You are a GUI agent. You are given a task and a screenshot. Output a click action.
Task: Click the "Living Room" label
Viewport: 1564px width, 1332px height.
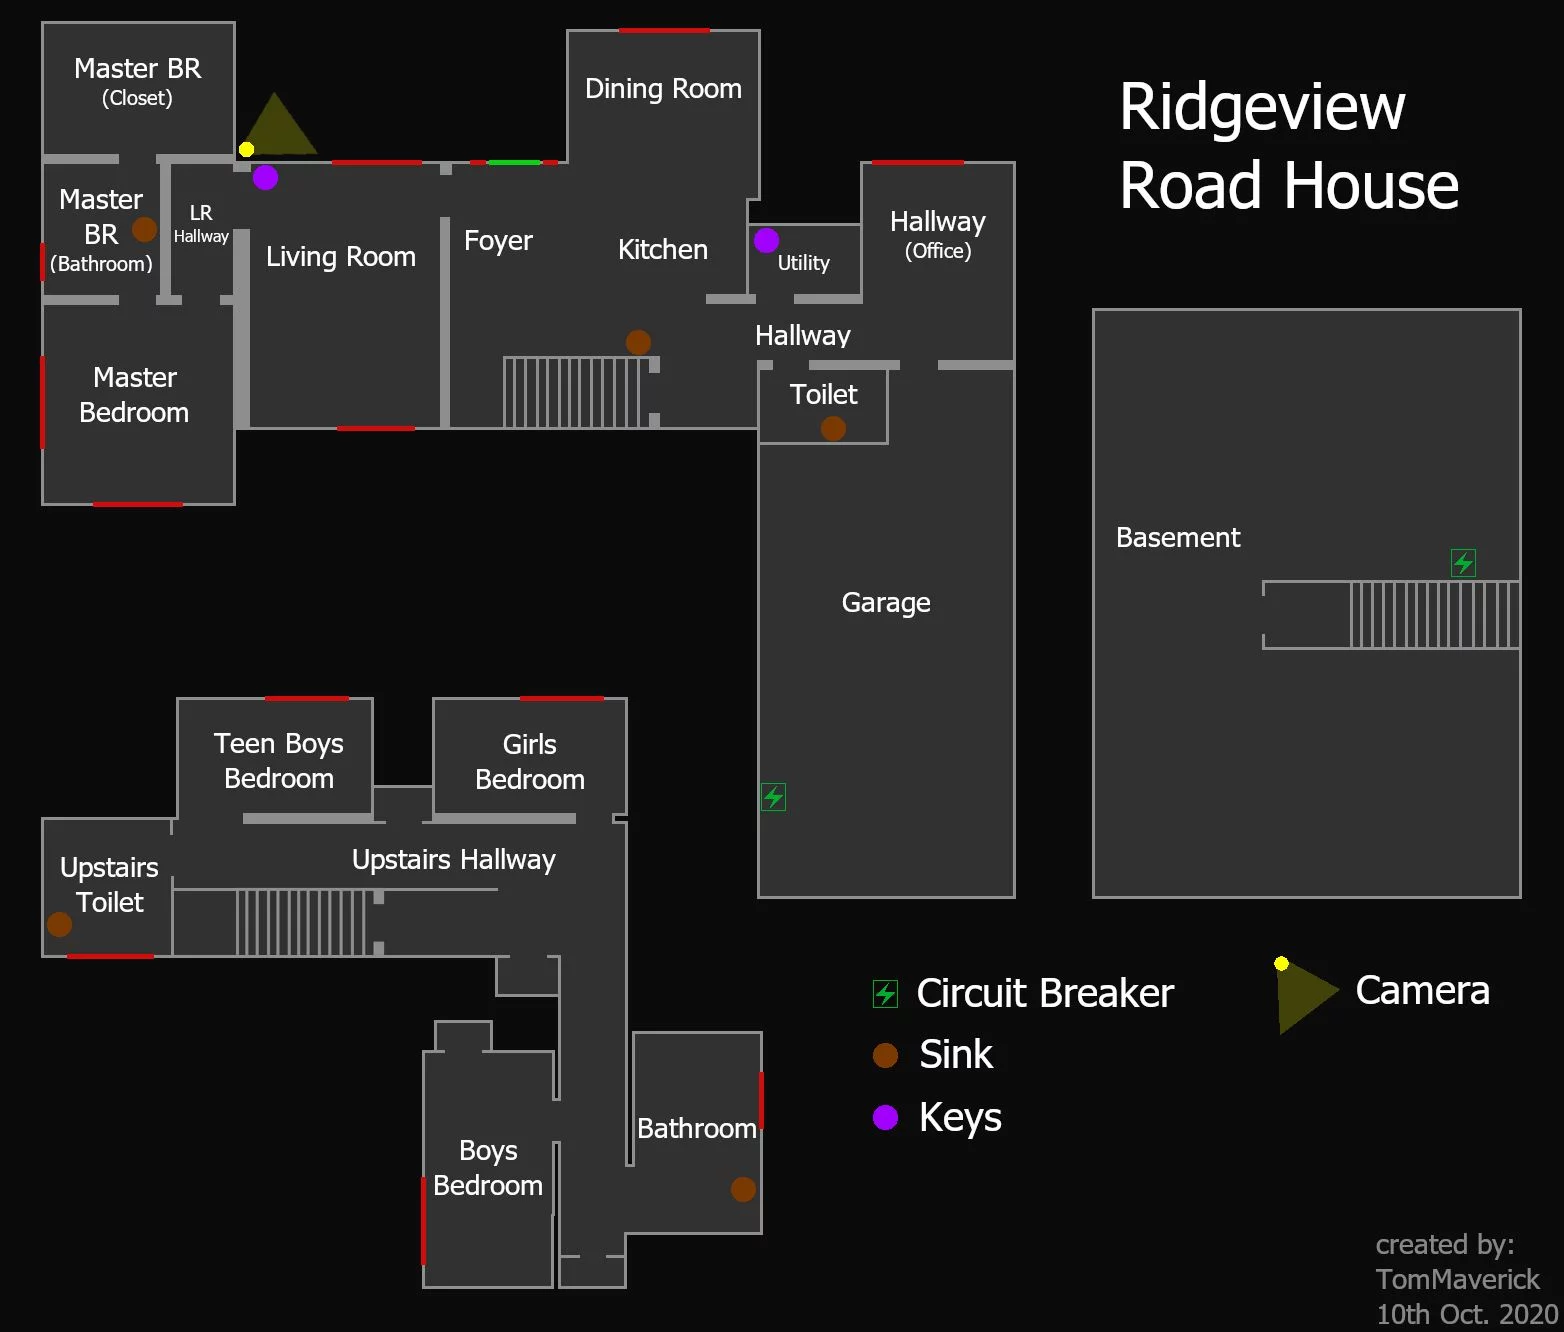click(x=341, y=257)
